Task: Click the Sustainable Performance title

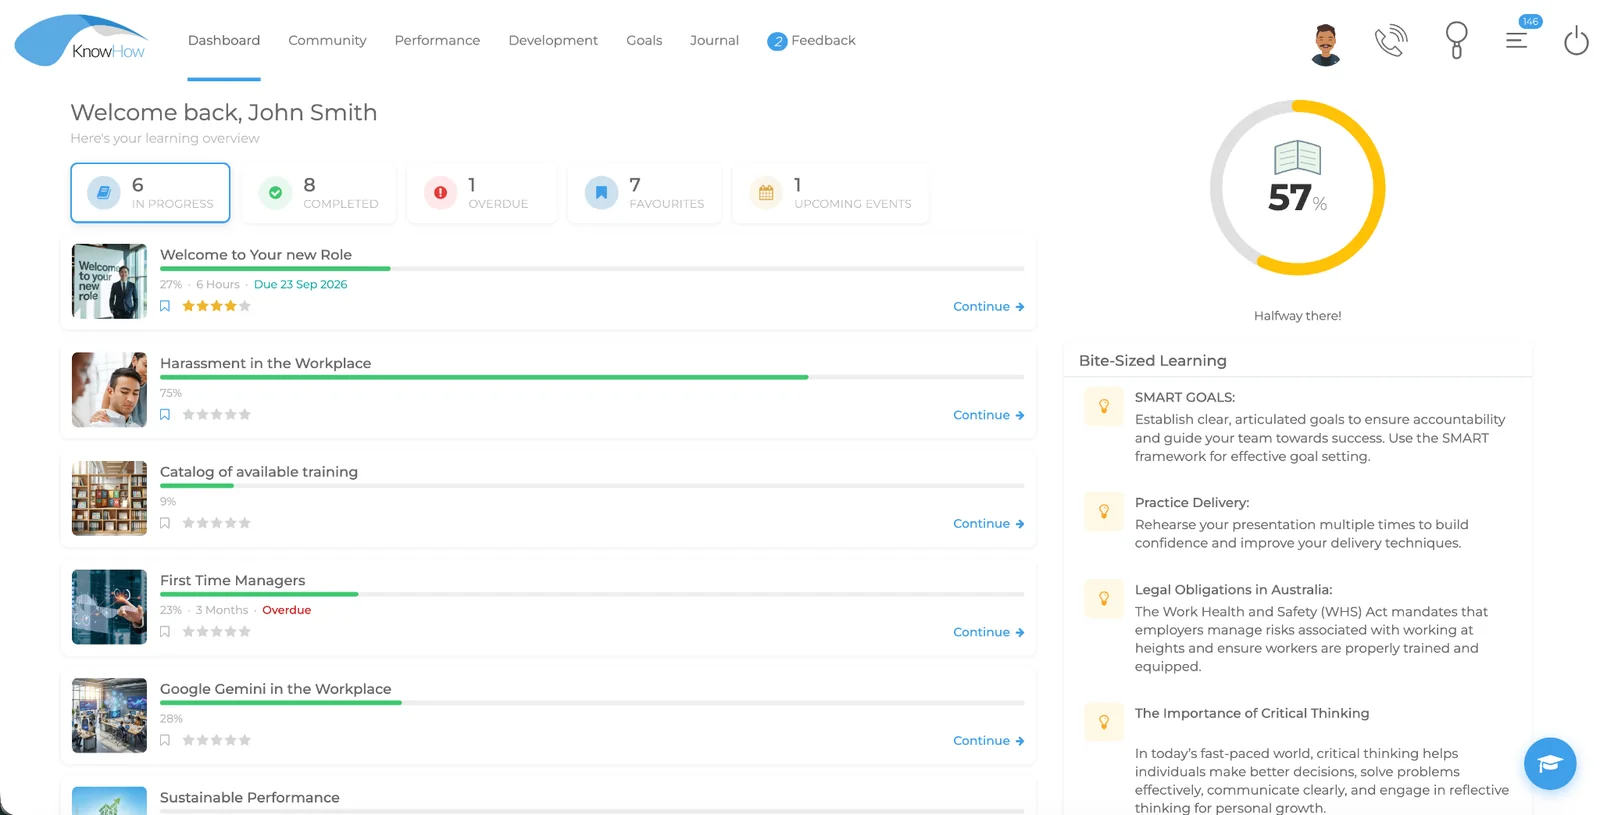Action: (250, 797)
